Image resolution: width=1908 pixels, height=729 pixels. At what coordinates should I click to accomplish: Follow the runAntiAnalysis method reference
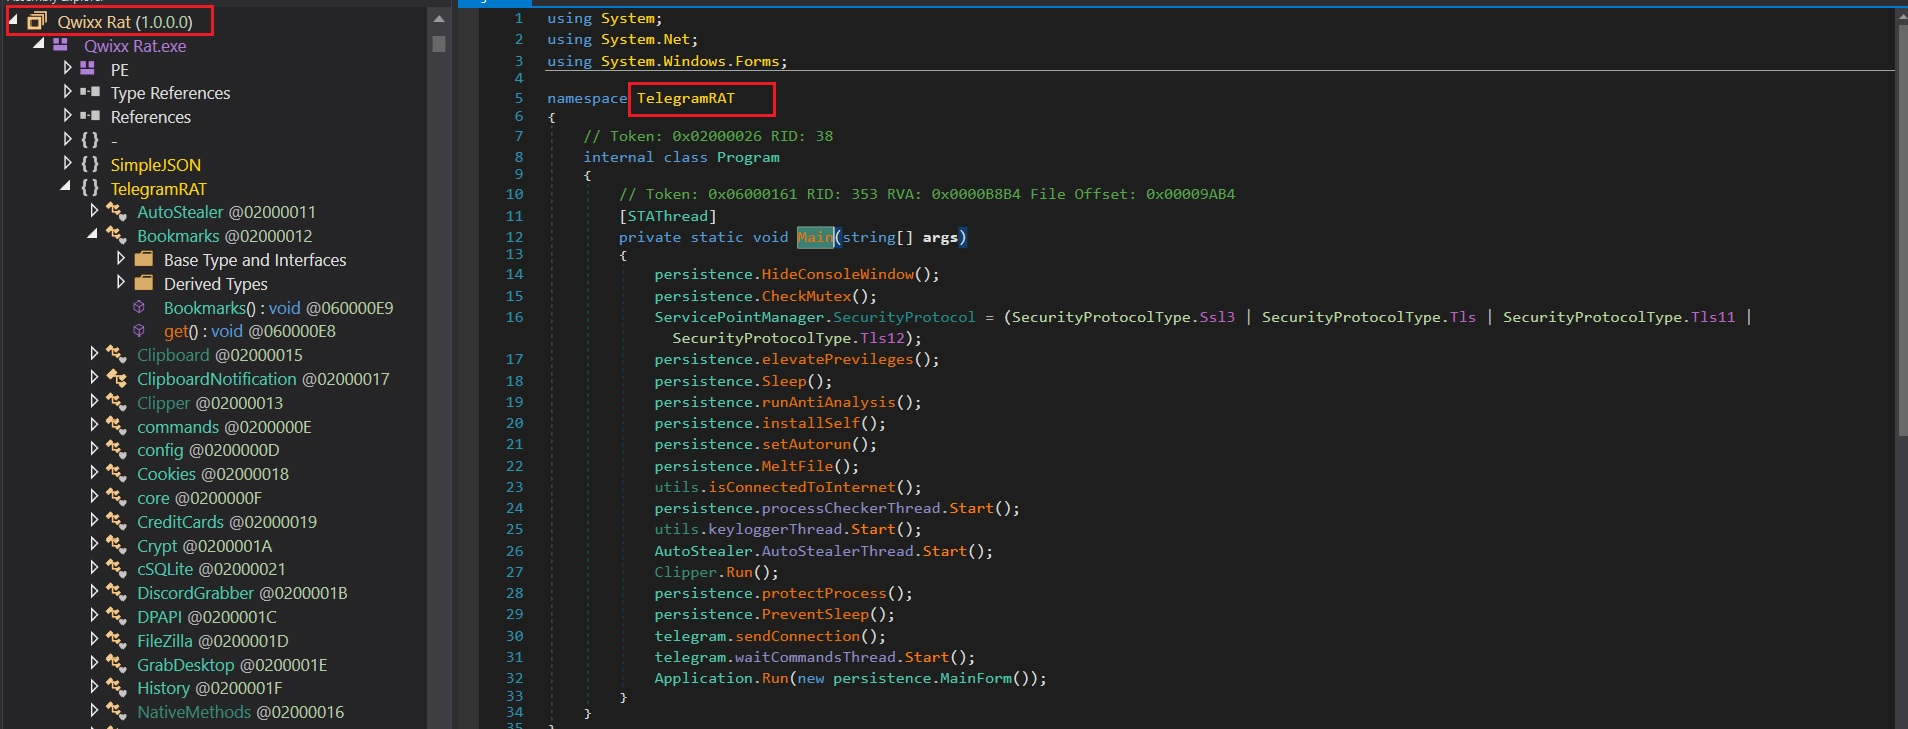828,402
